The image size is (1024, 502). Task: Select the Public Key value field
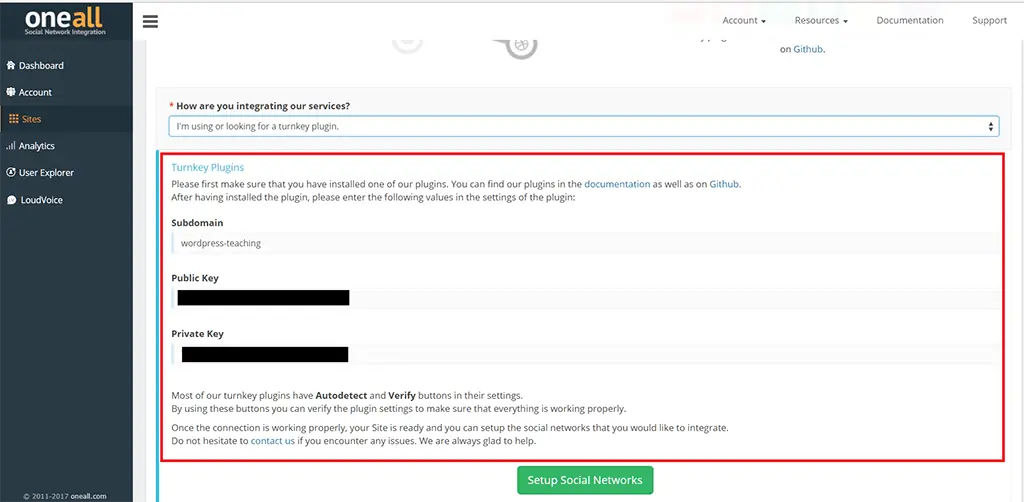(585, 298)
